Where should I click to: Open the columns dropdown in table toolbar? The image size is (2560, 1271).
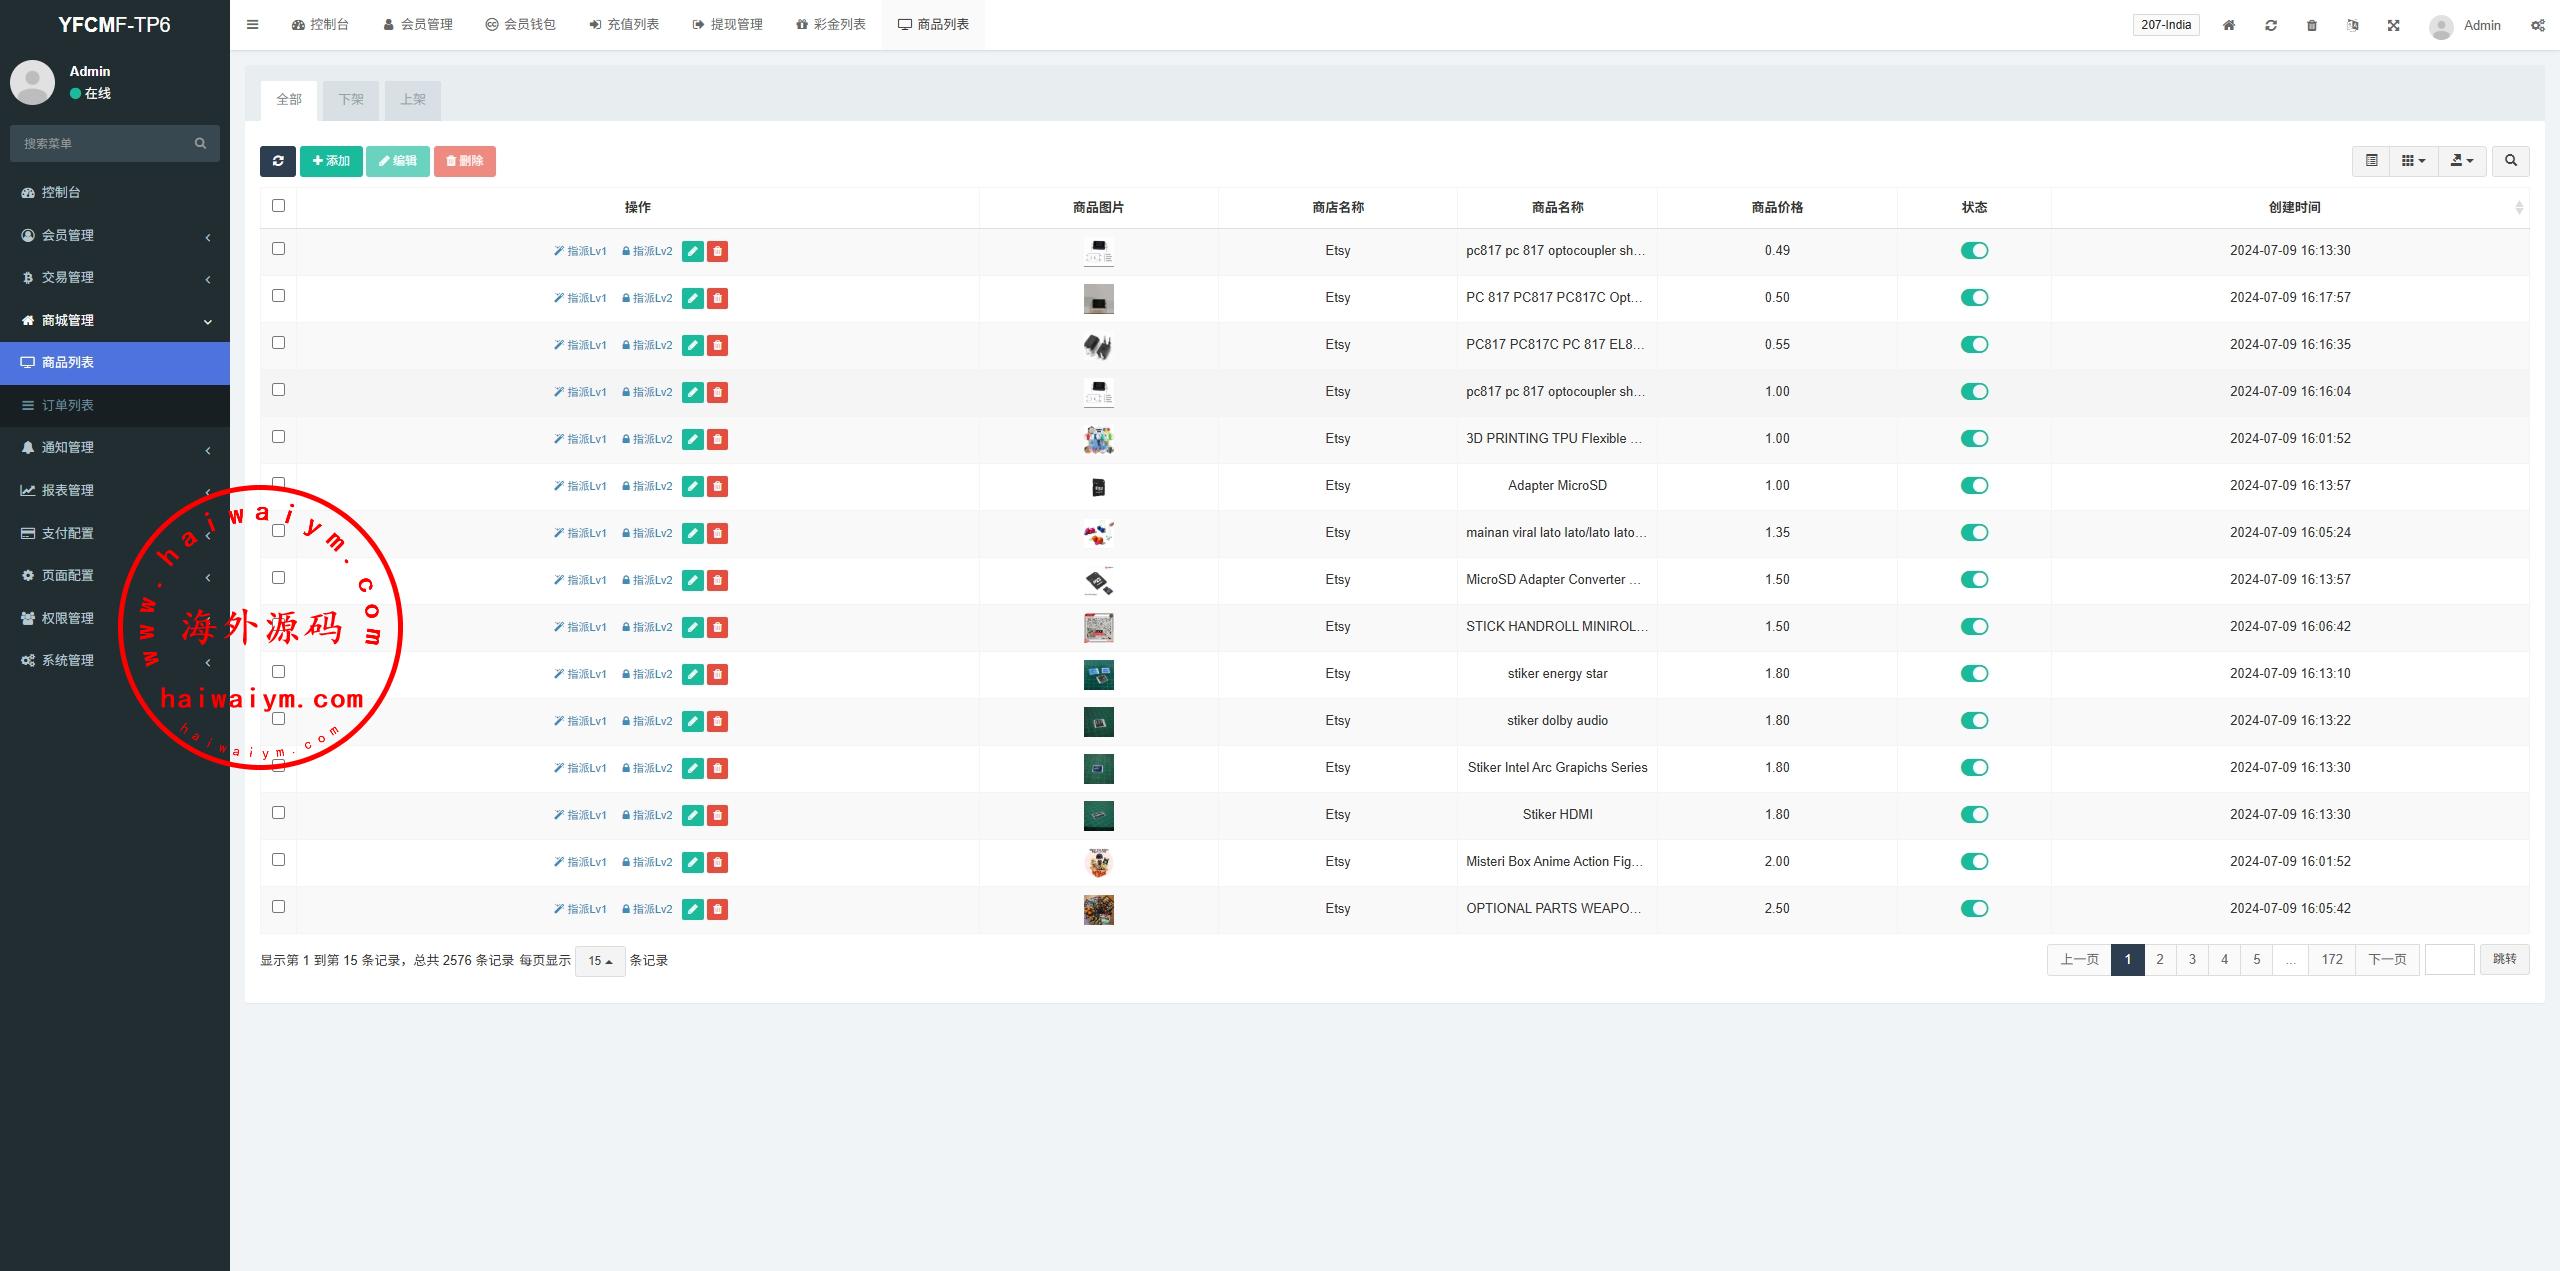tap(2413, 161)
